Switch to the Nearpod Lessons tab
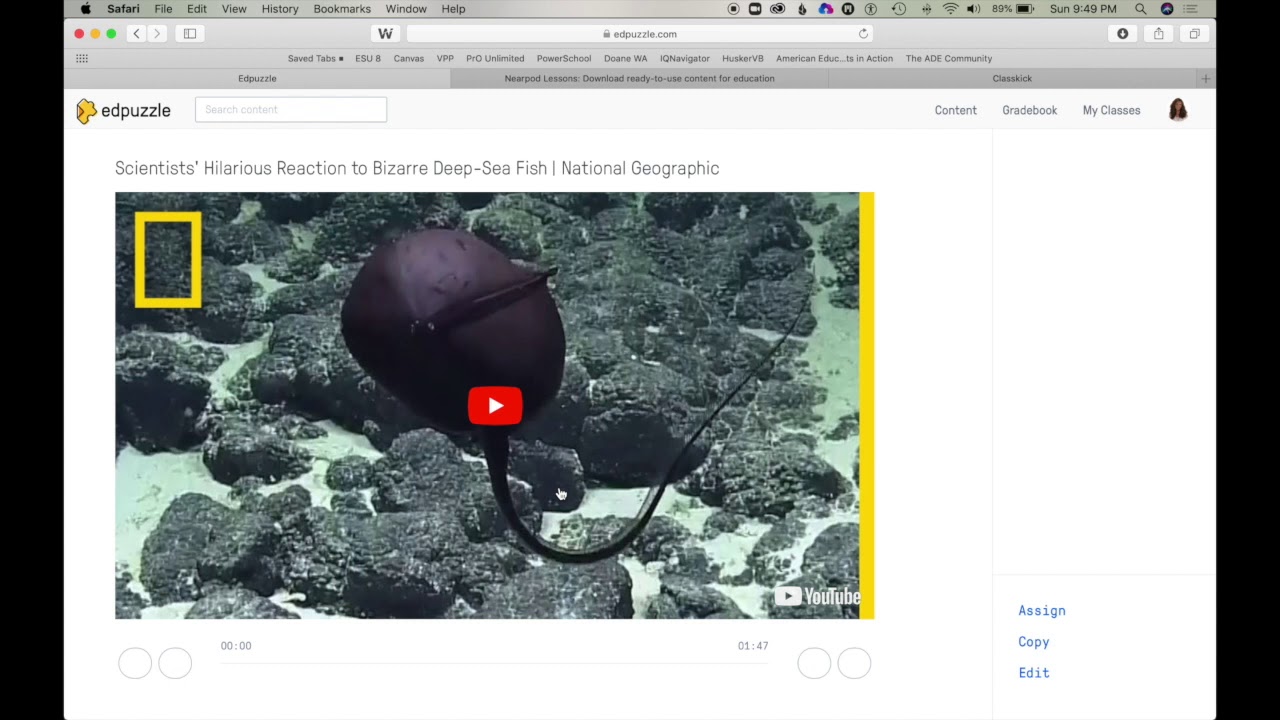 click(x=639, y=78)
